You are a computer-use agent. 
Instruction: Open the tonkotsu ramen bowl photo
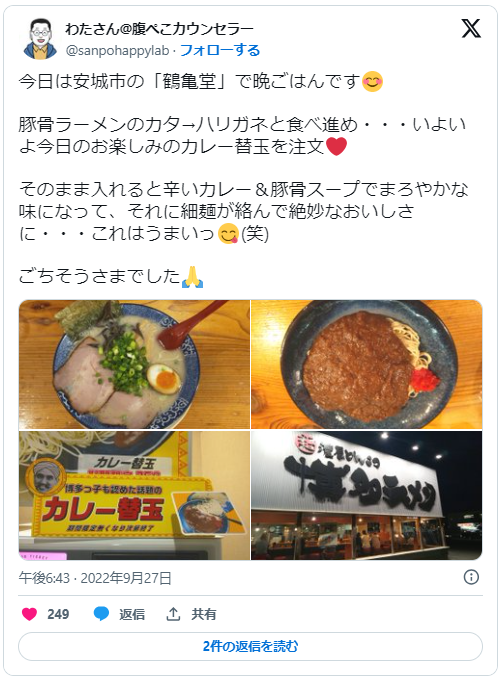click(134, 364)
